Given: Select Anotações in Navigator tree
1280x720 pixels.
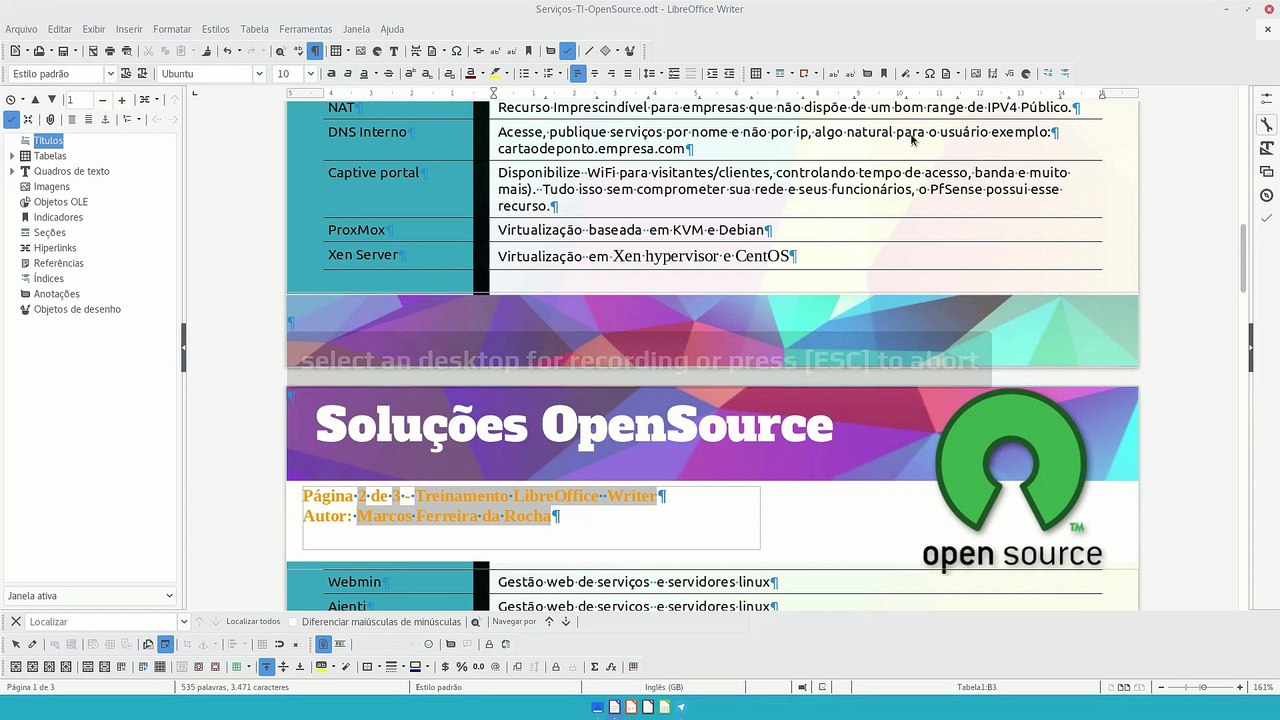Looking at the screenshot, I should point(57,294).
